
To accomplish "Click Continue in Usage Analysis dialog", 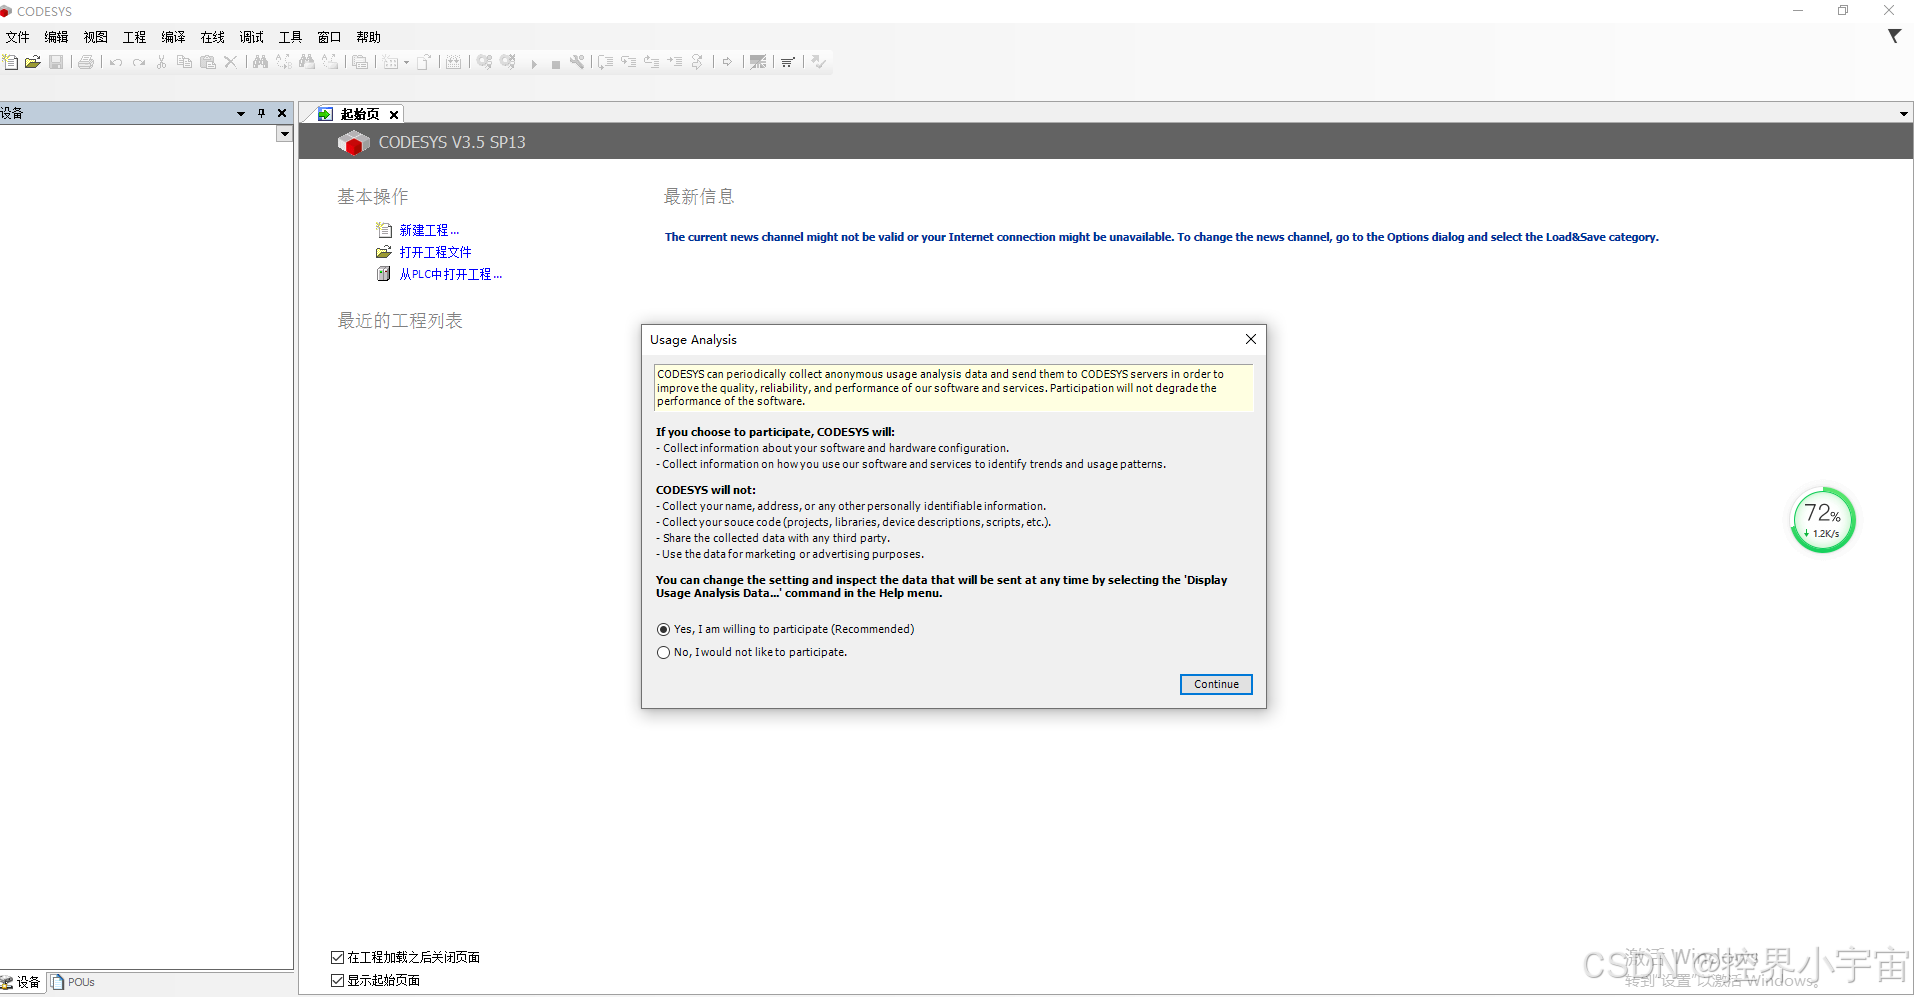I will (1216, 684).
